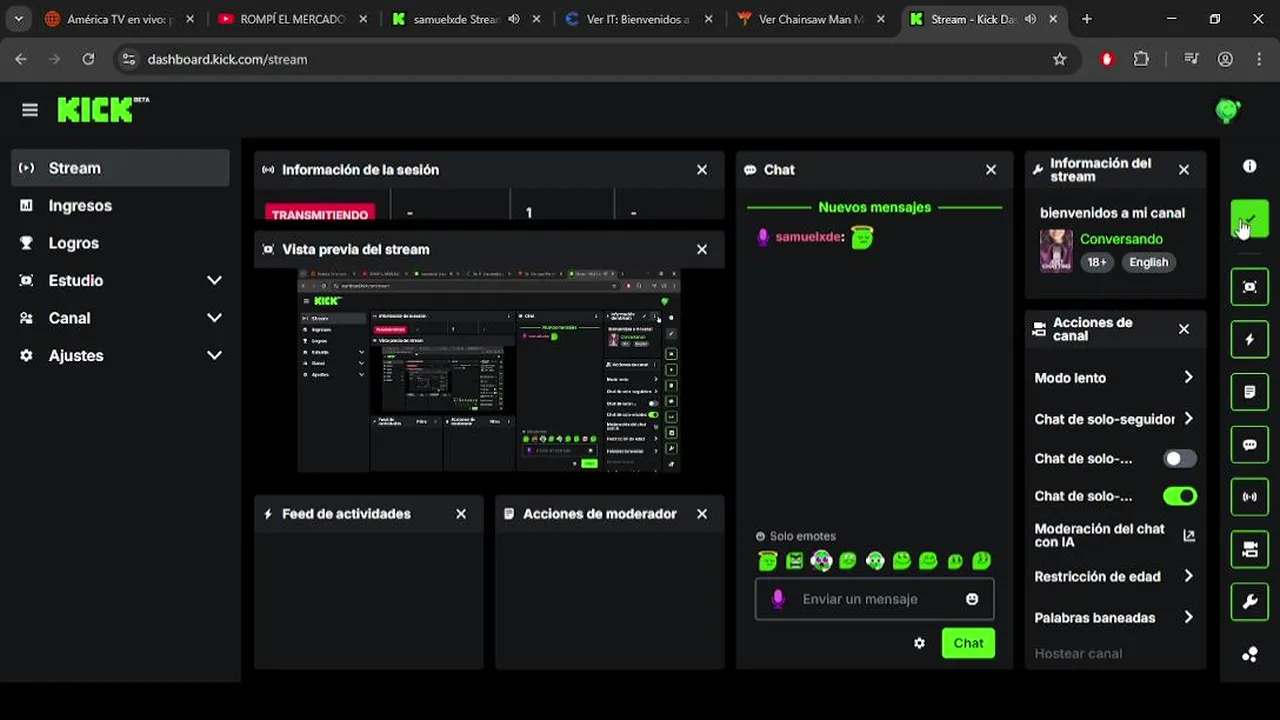This screenshot has height=720, width=1280.
Task: Open Palabras baneadas options
Action: 1114,618
